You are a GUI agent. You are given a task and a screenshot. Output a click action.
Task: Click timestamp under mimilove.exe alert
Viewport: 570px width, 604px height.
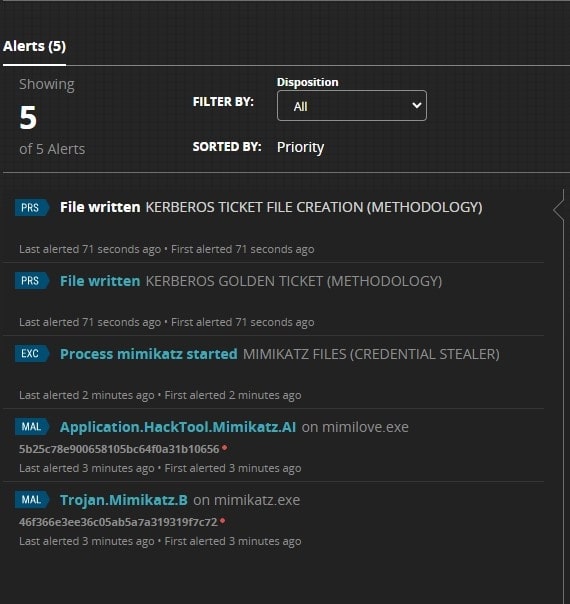pos(160,468)
